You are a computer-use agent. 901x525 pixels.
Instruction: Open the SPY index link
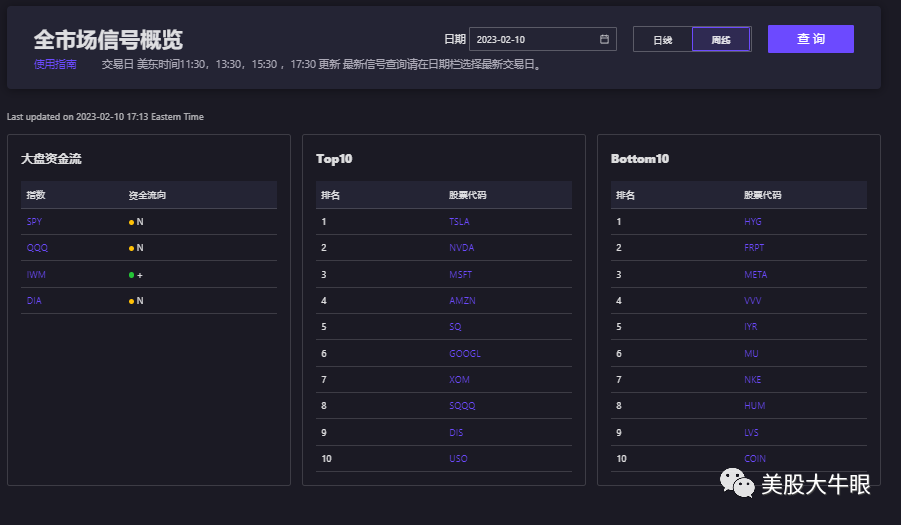tap(34, 222)
